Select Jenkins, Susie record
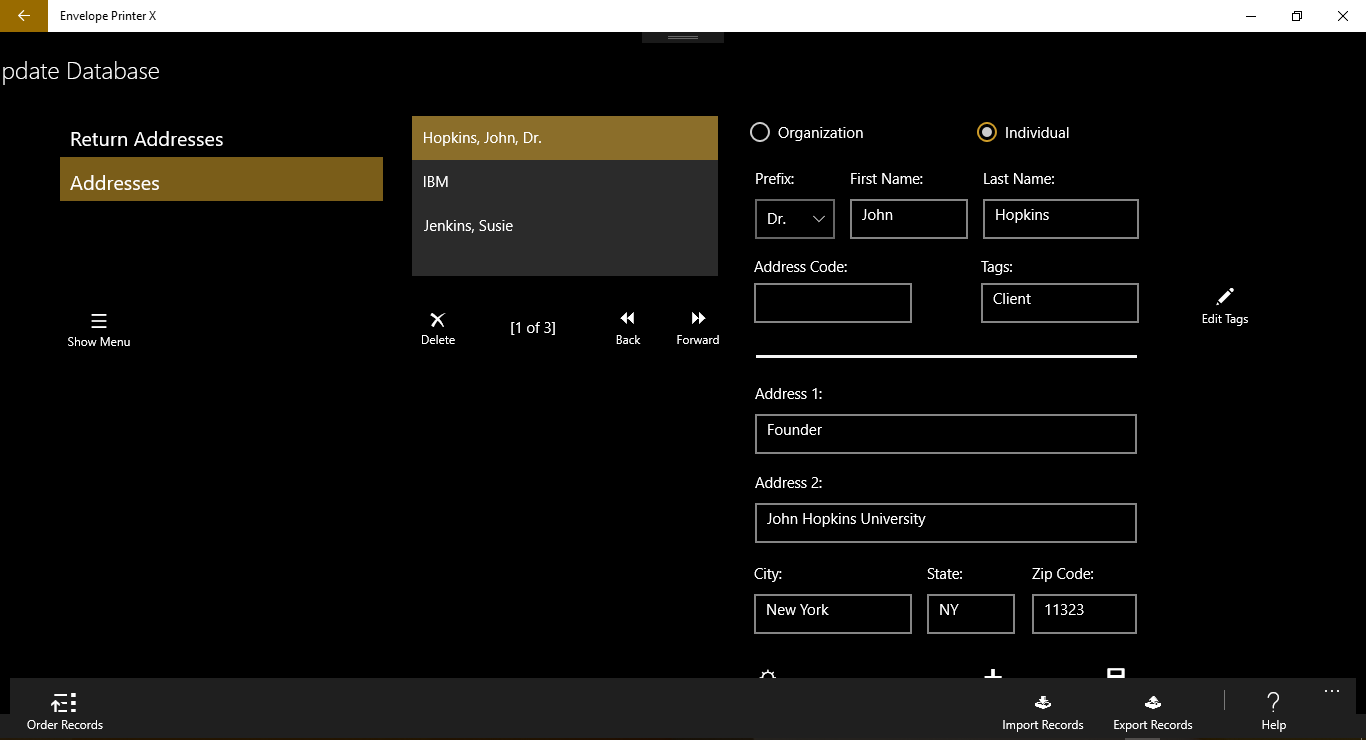 (x=565, y=226)
